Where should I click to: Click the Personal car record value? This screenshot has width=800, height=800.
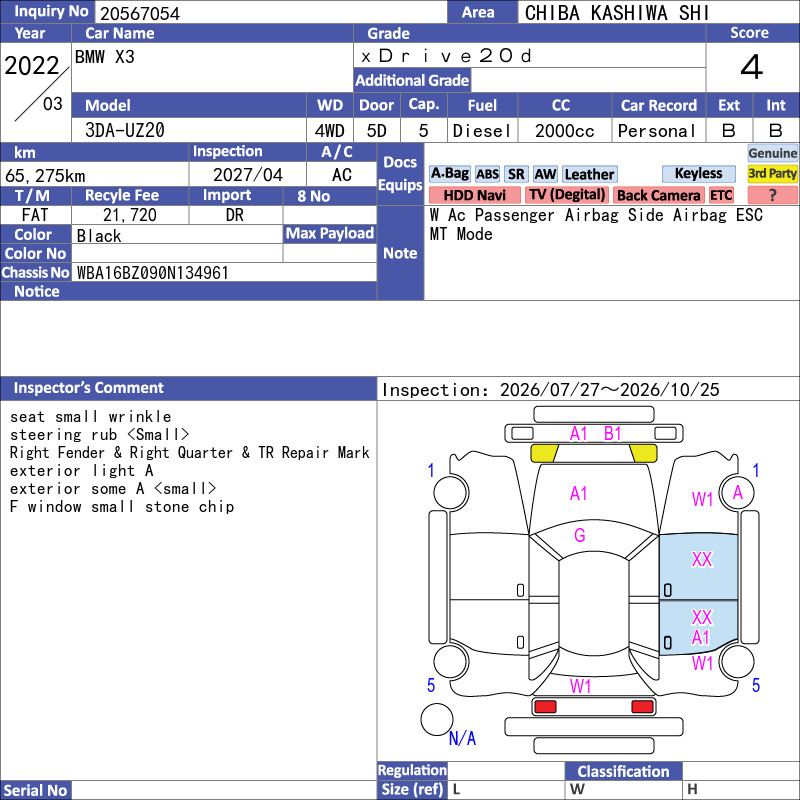click(x=657, y=131)
